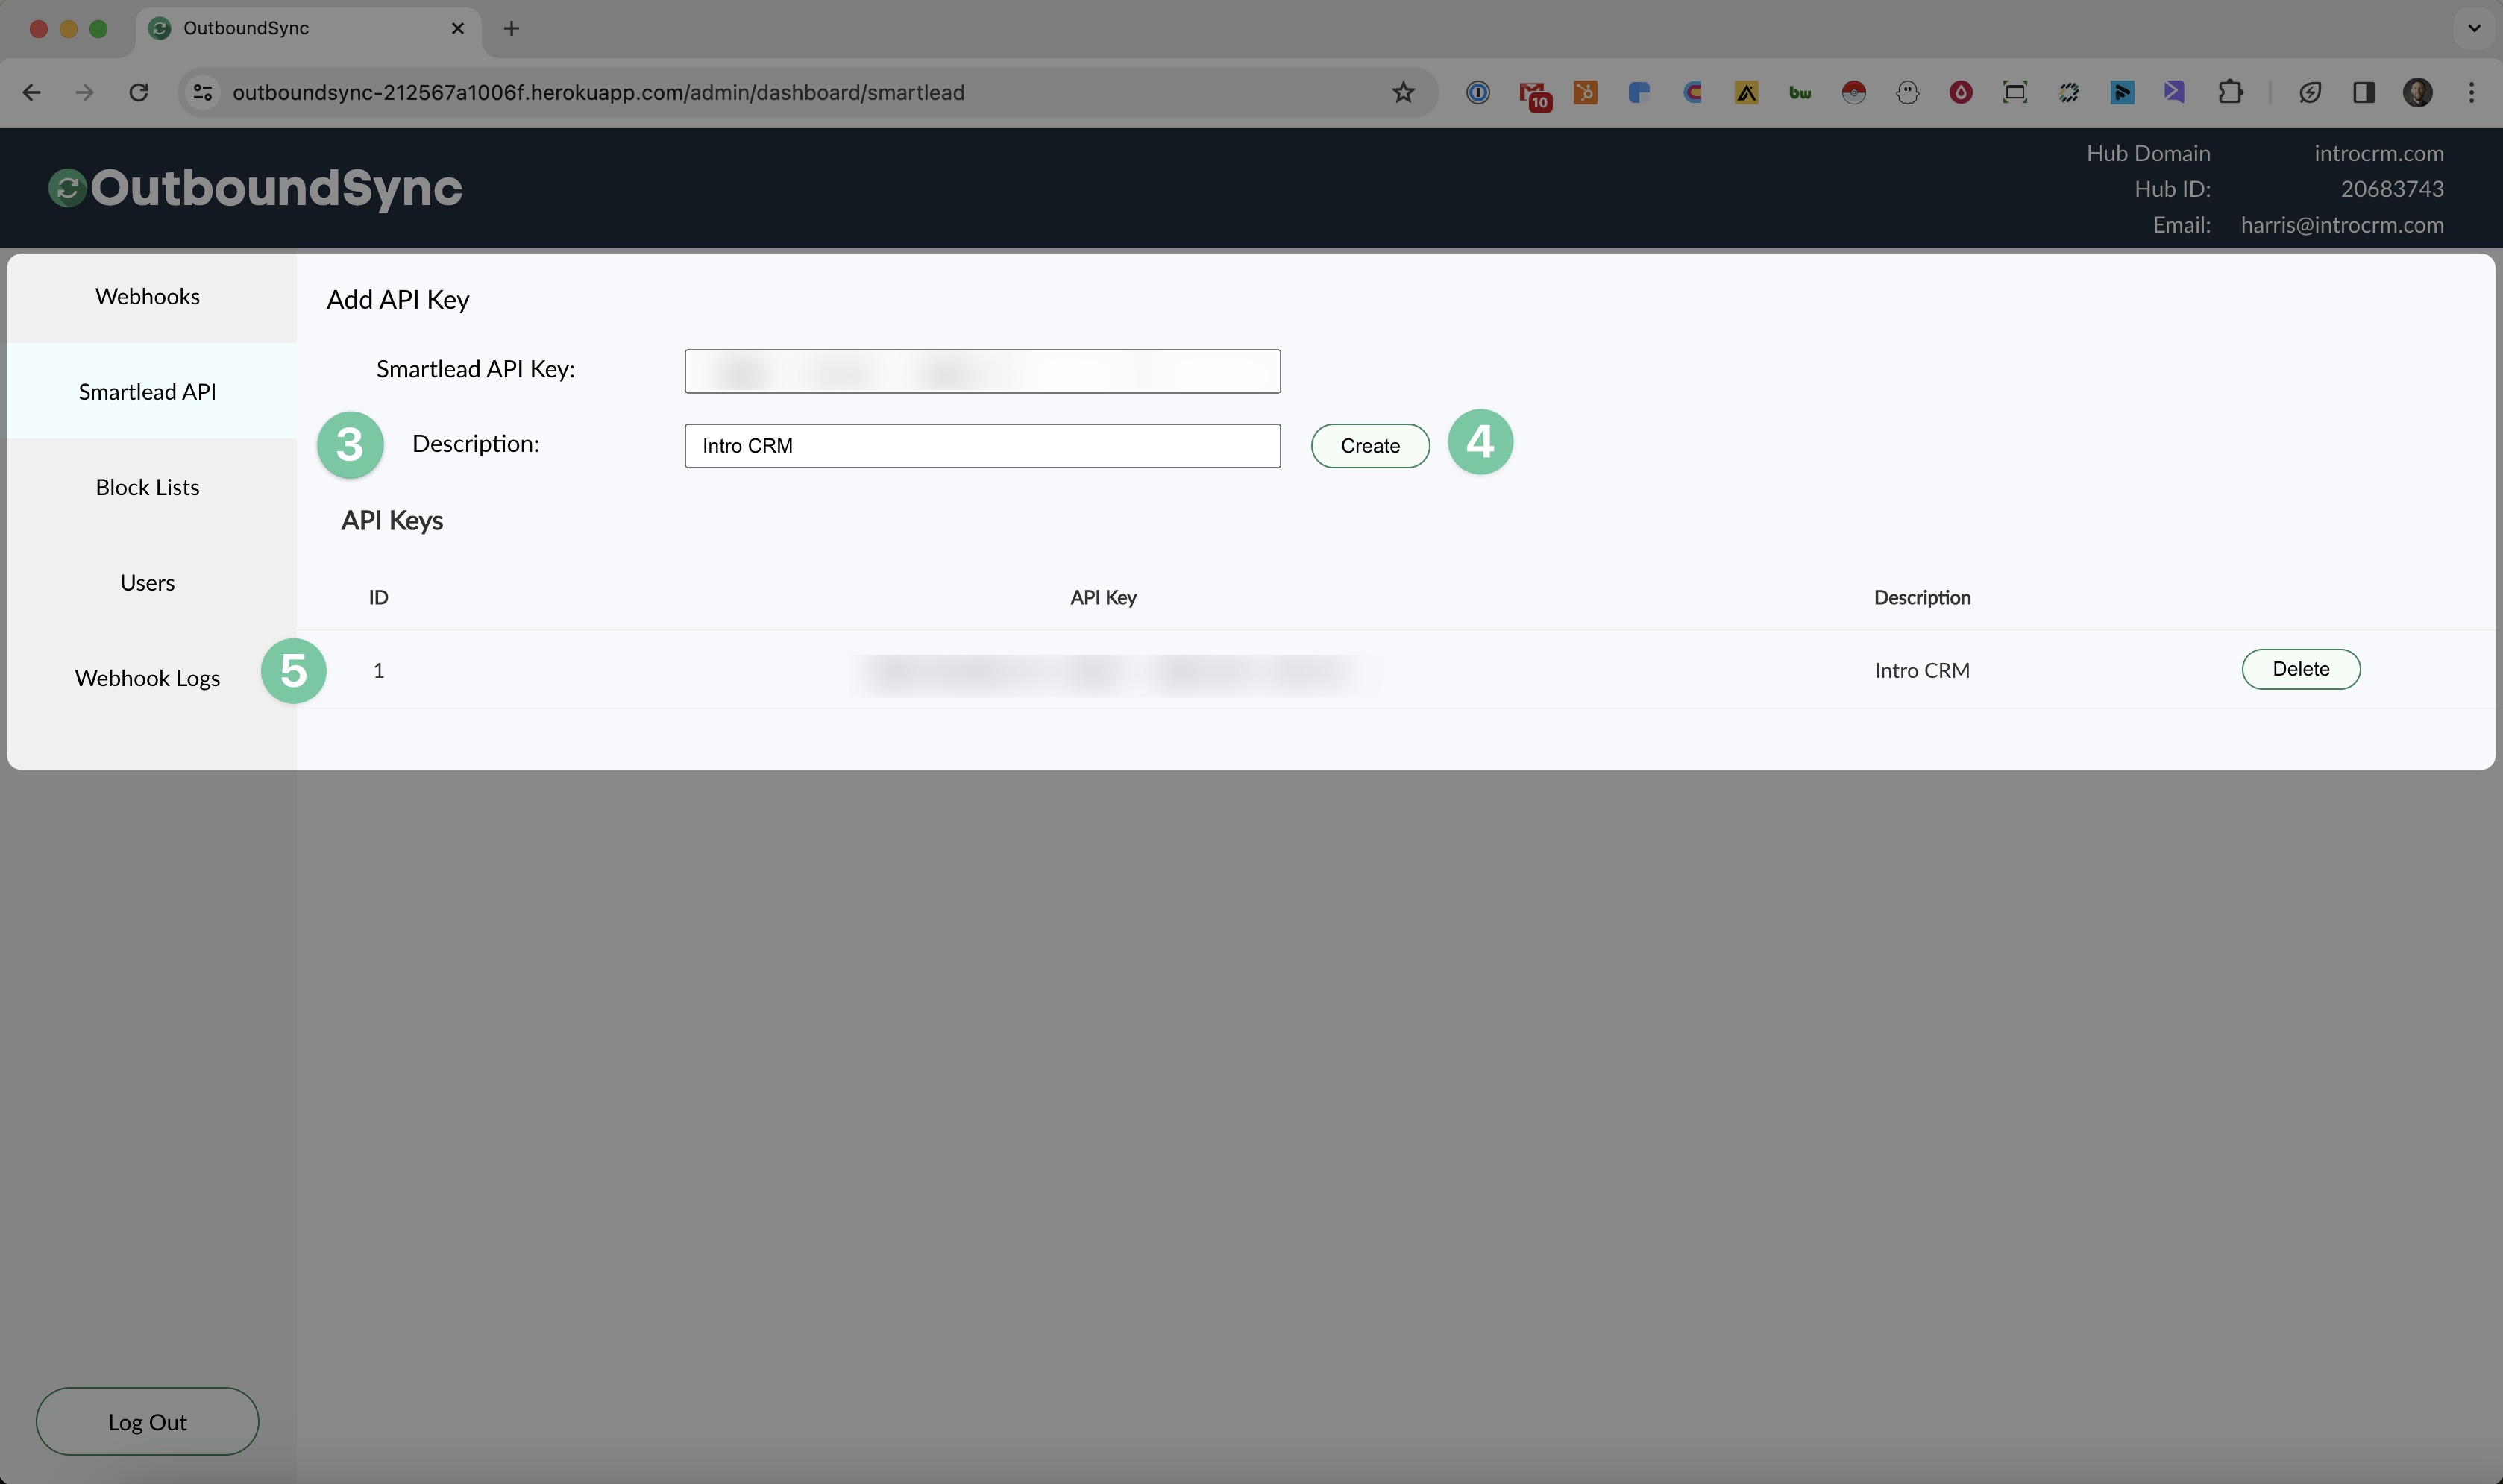Go back to the previous page
The image size is (2503, 1484).
[32, 92]
